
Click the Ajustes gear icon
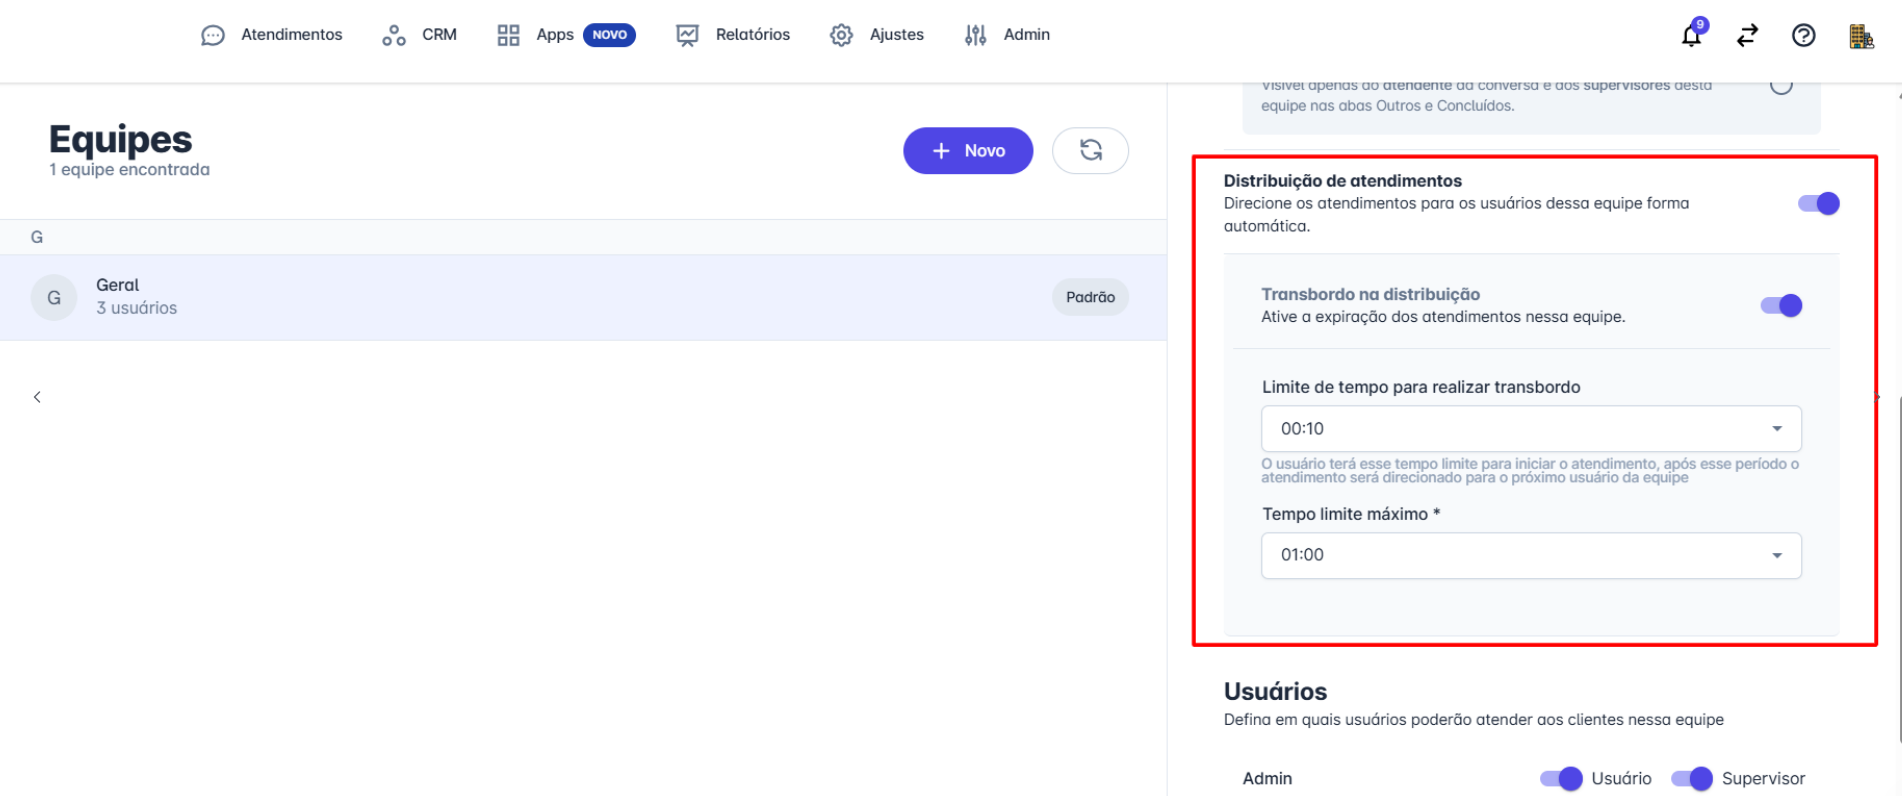pyautogui.click(x=841, y=35)
